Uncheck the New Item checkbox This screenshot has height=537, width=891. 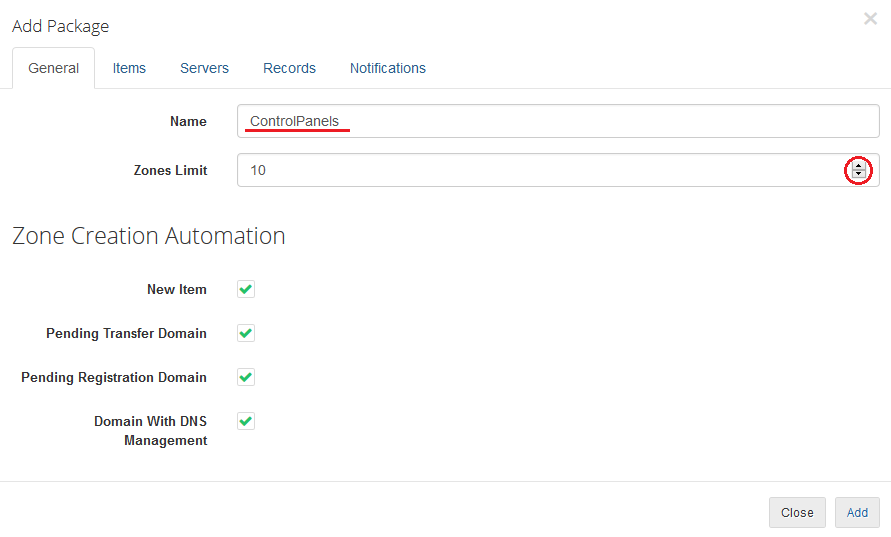(x=246, y=289)
